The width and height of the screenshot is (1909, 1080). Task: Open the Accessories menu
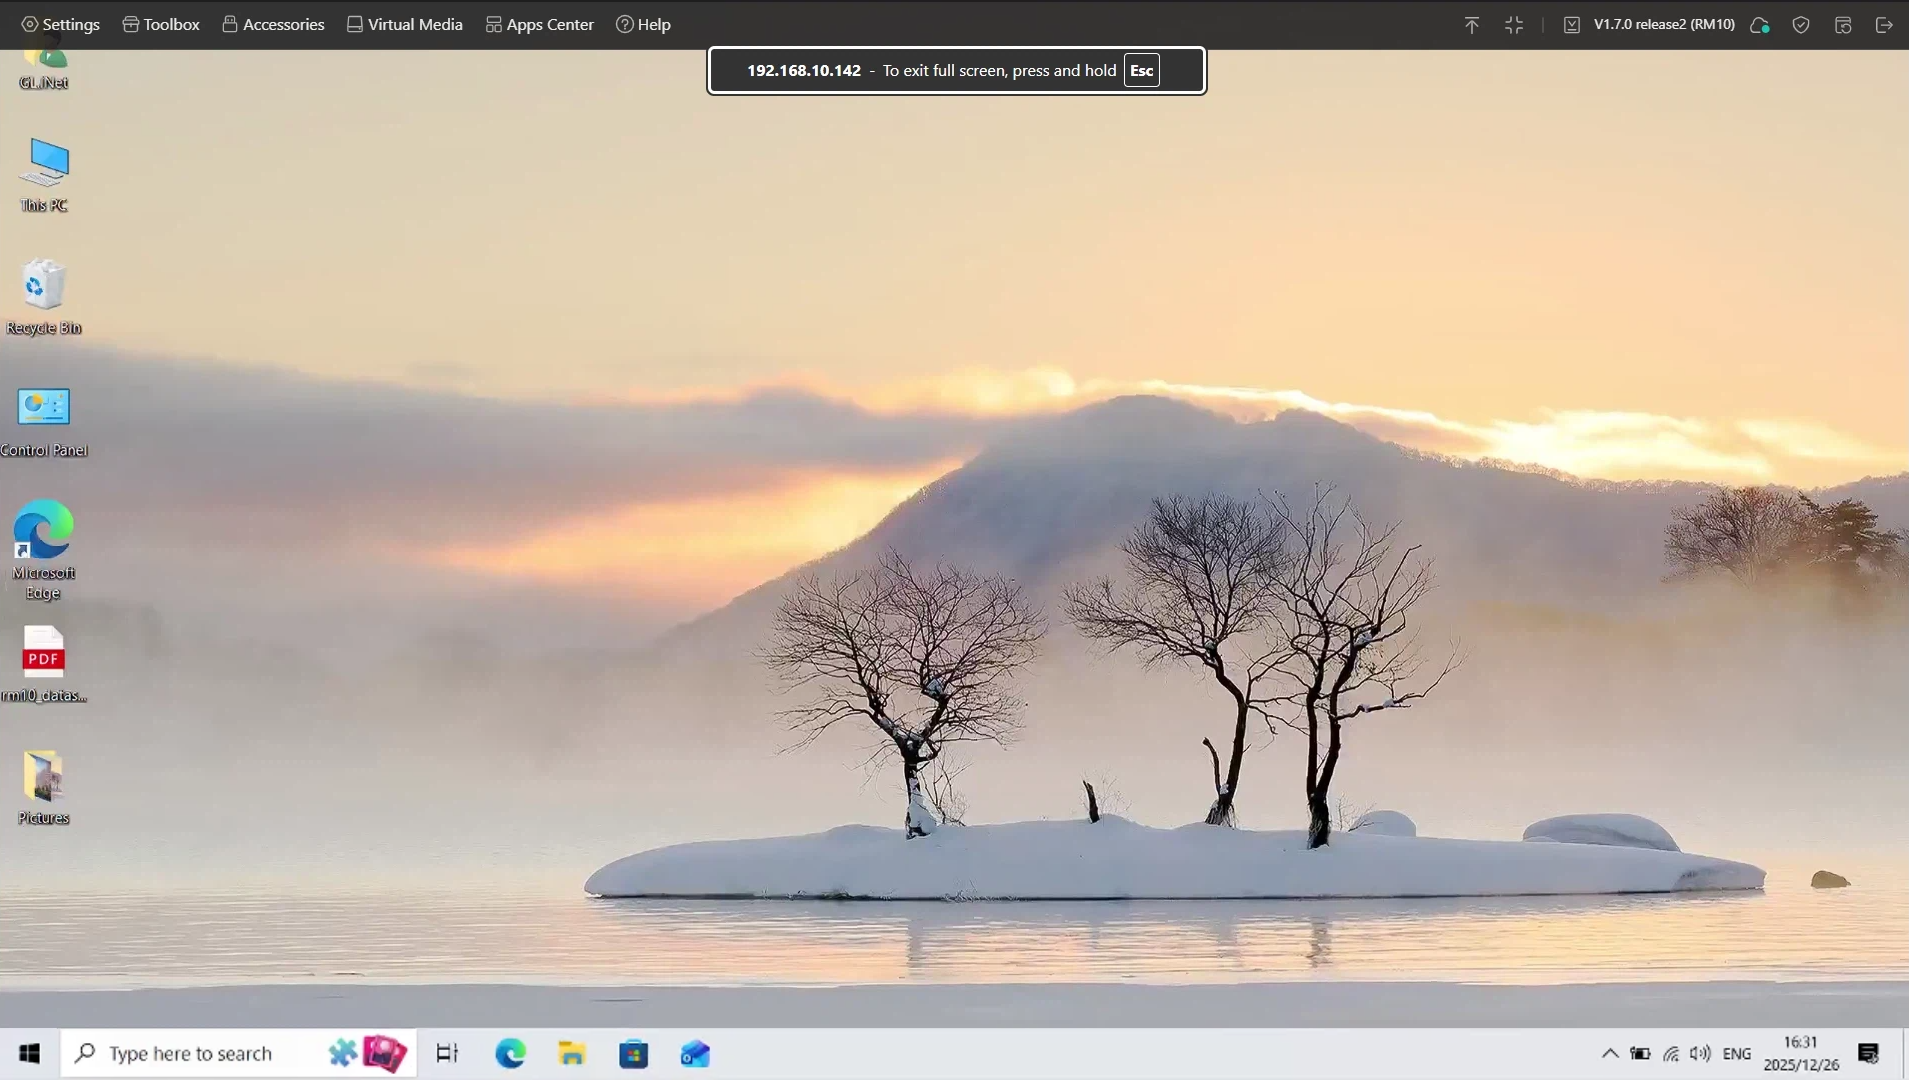coord(273,24)
